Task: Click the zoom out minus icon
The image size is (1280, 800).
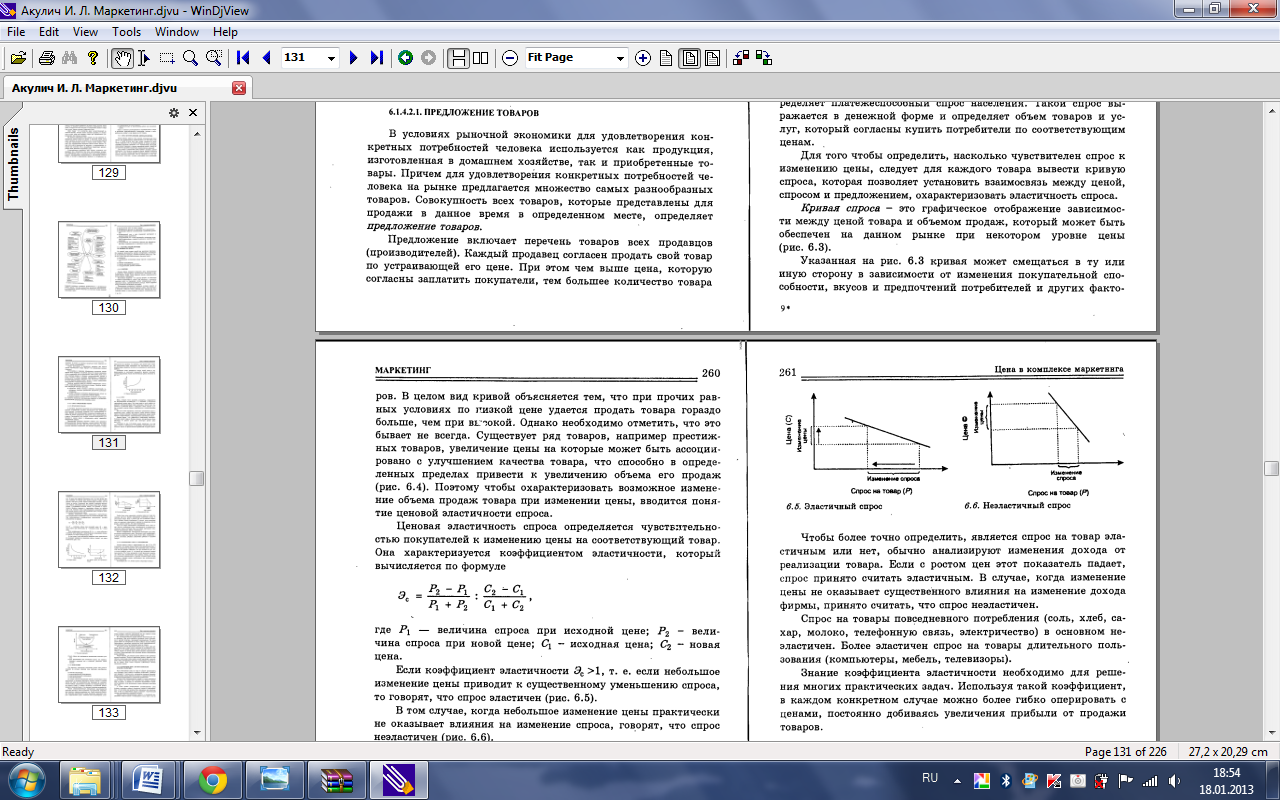Action: [510, 58]
